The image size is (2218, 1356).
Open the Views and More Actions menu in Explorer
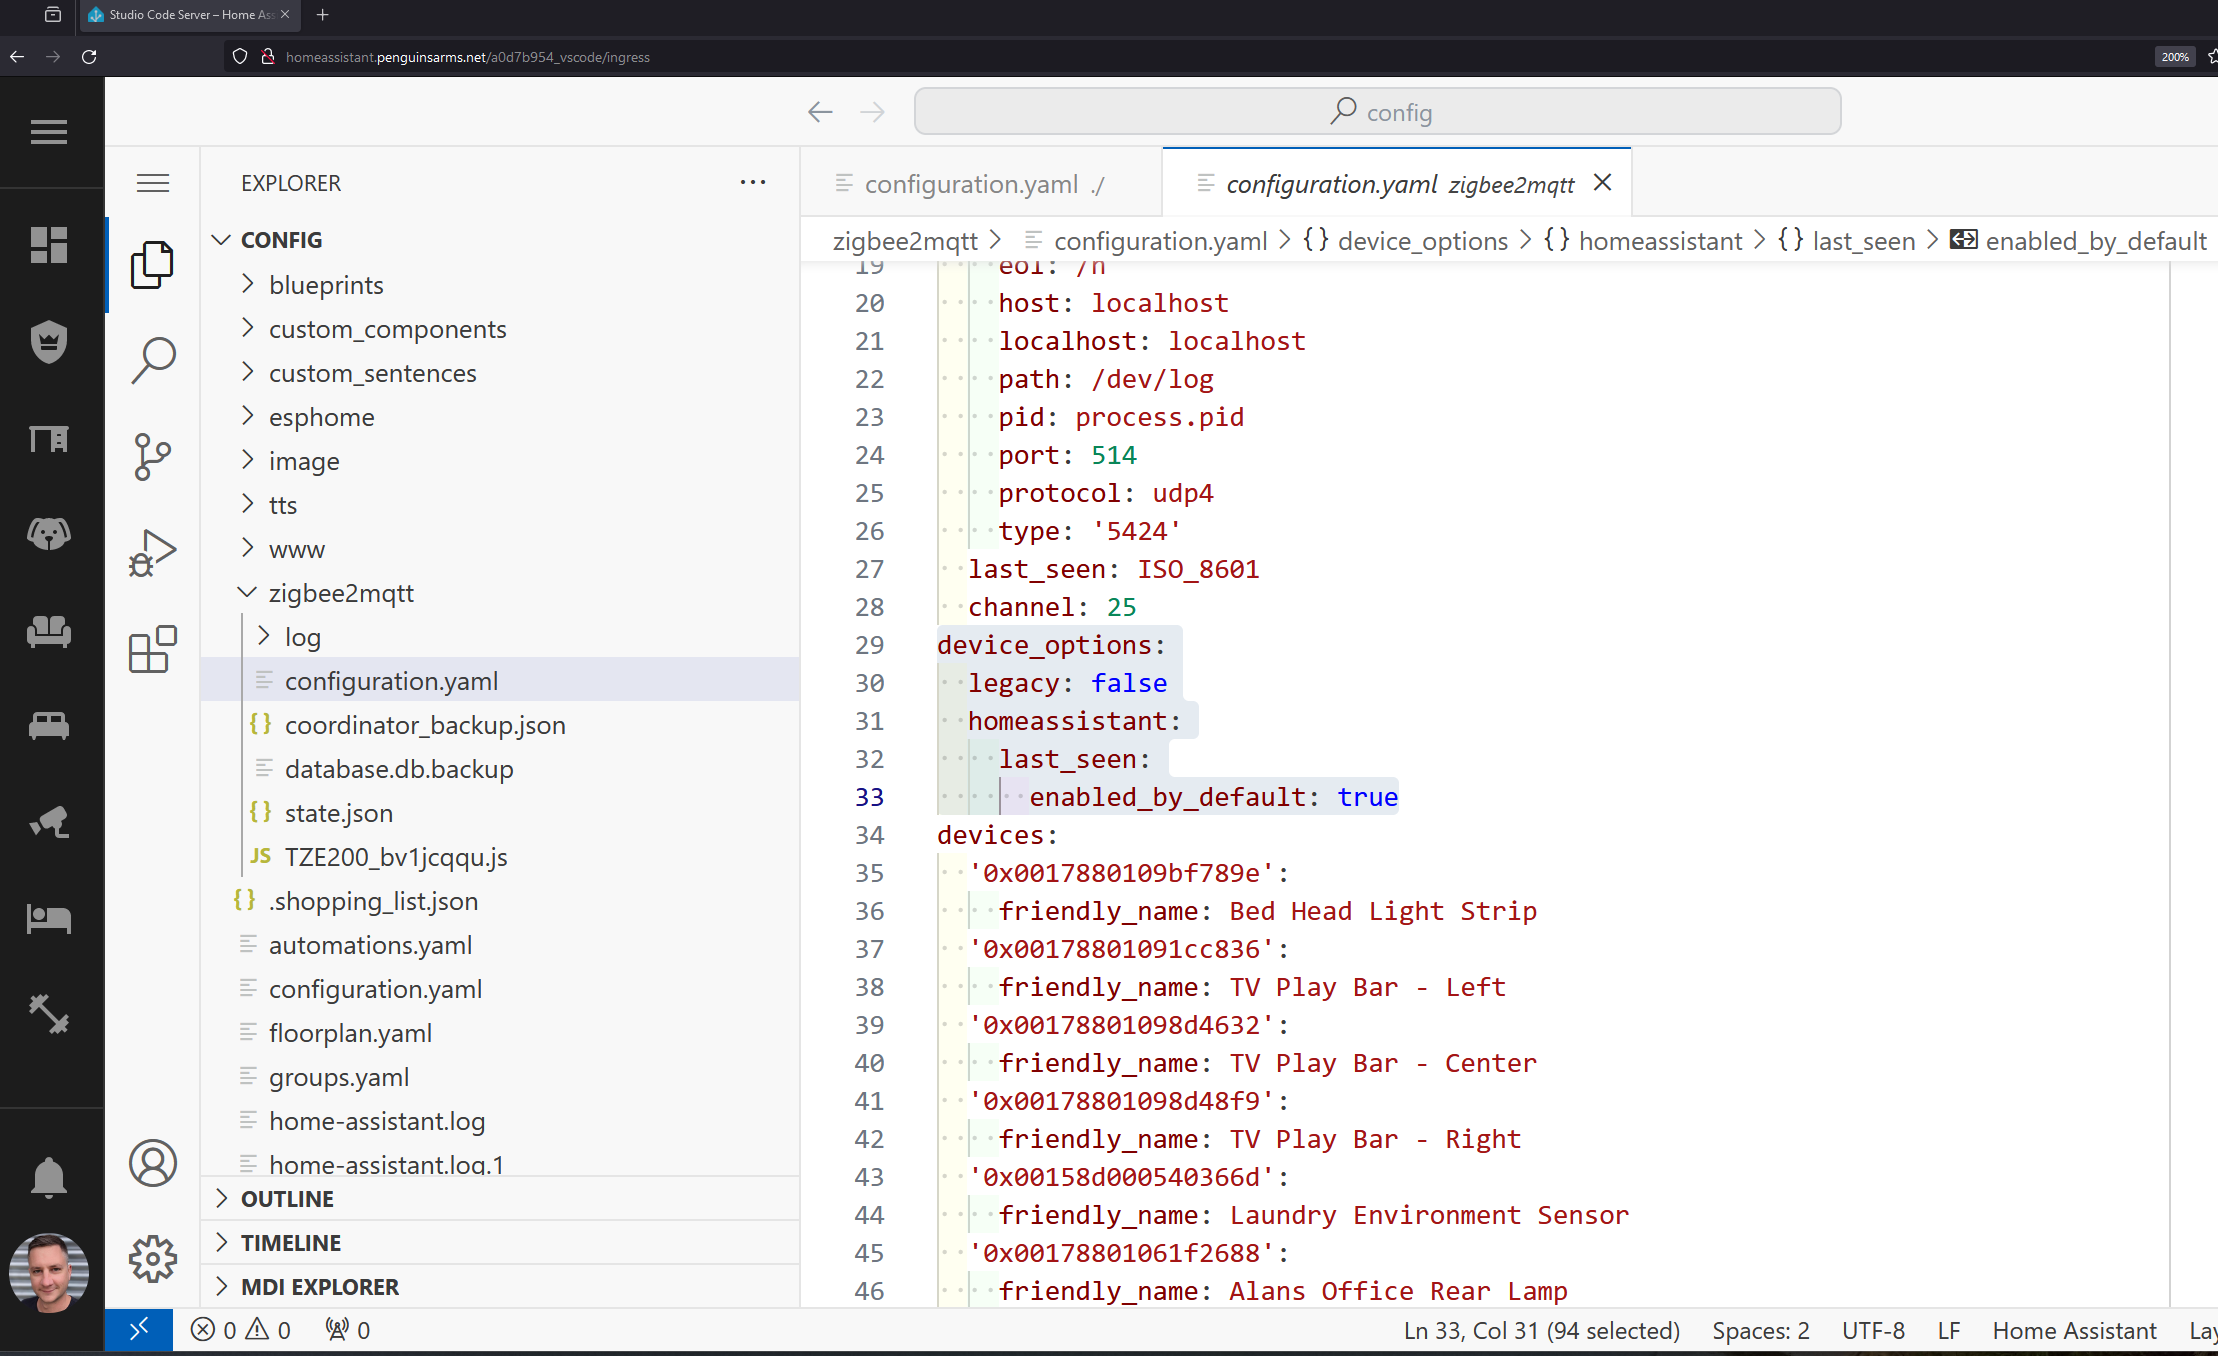753,182
